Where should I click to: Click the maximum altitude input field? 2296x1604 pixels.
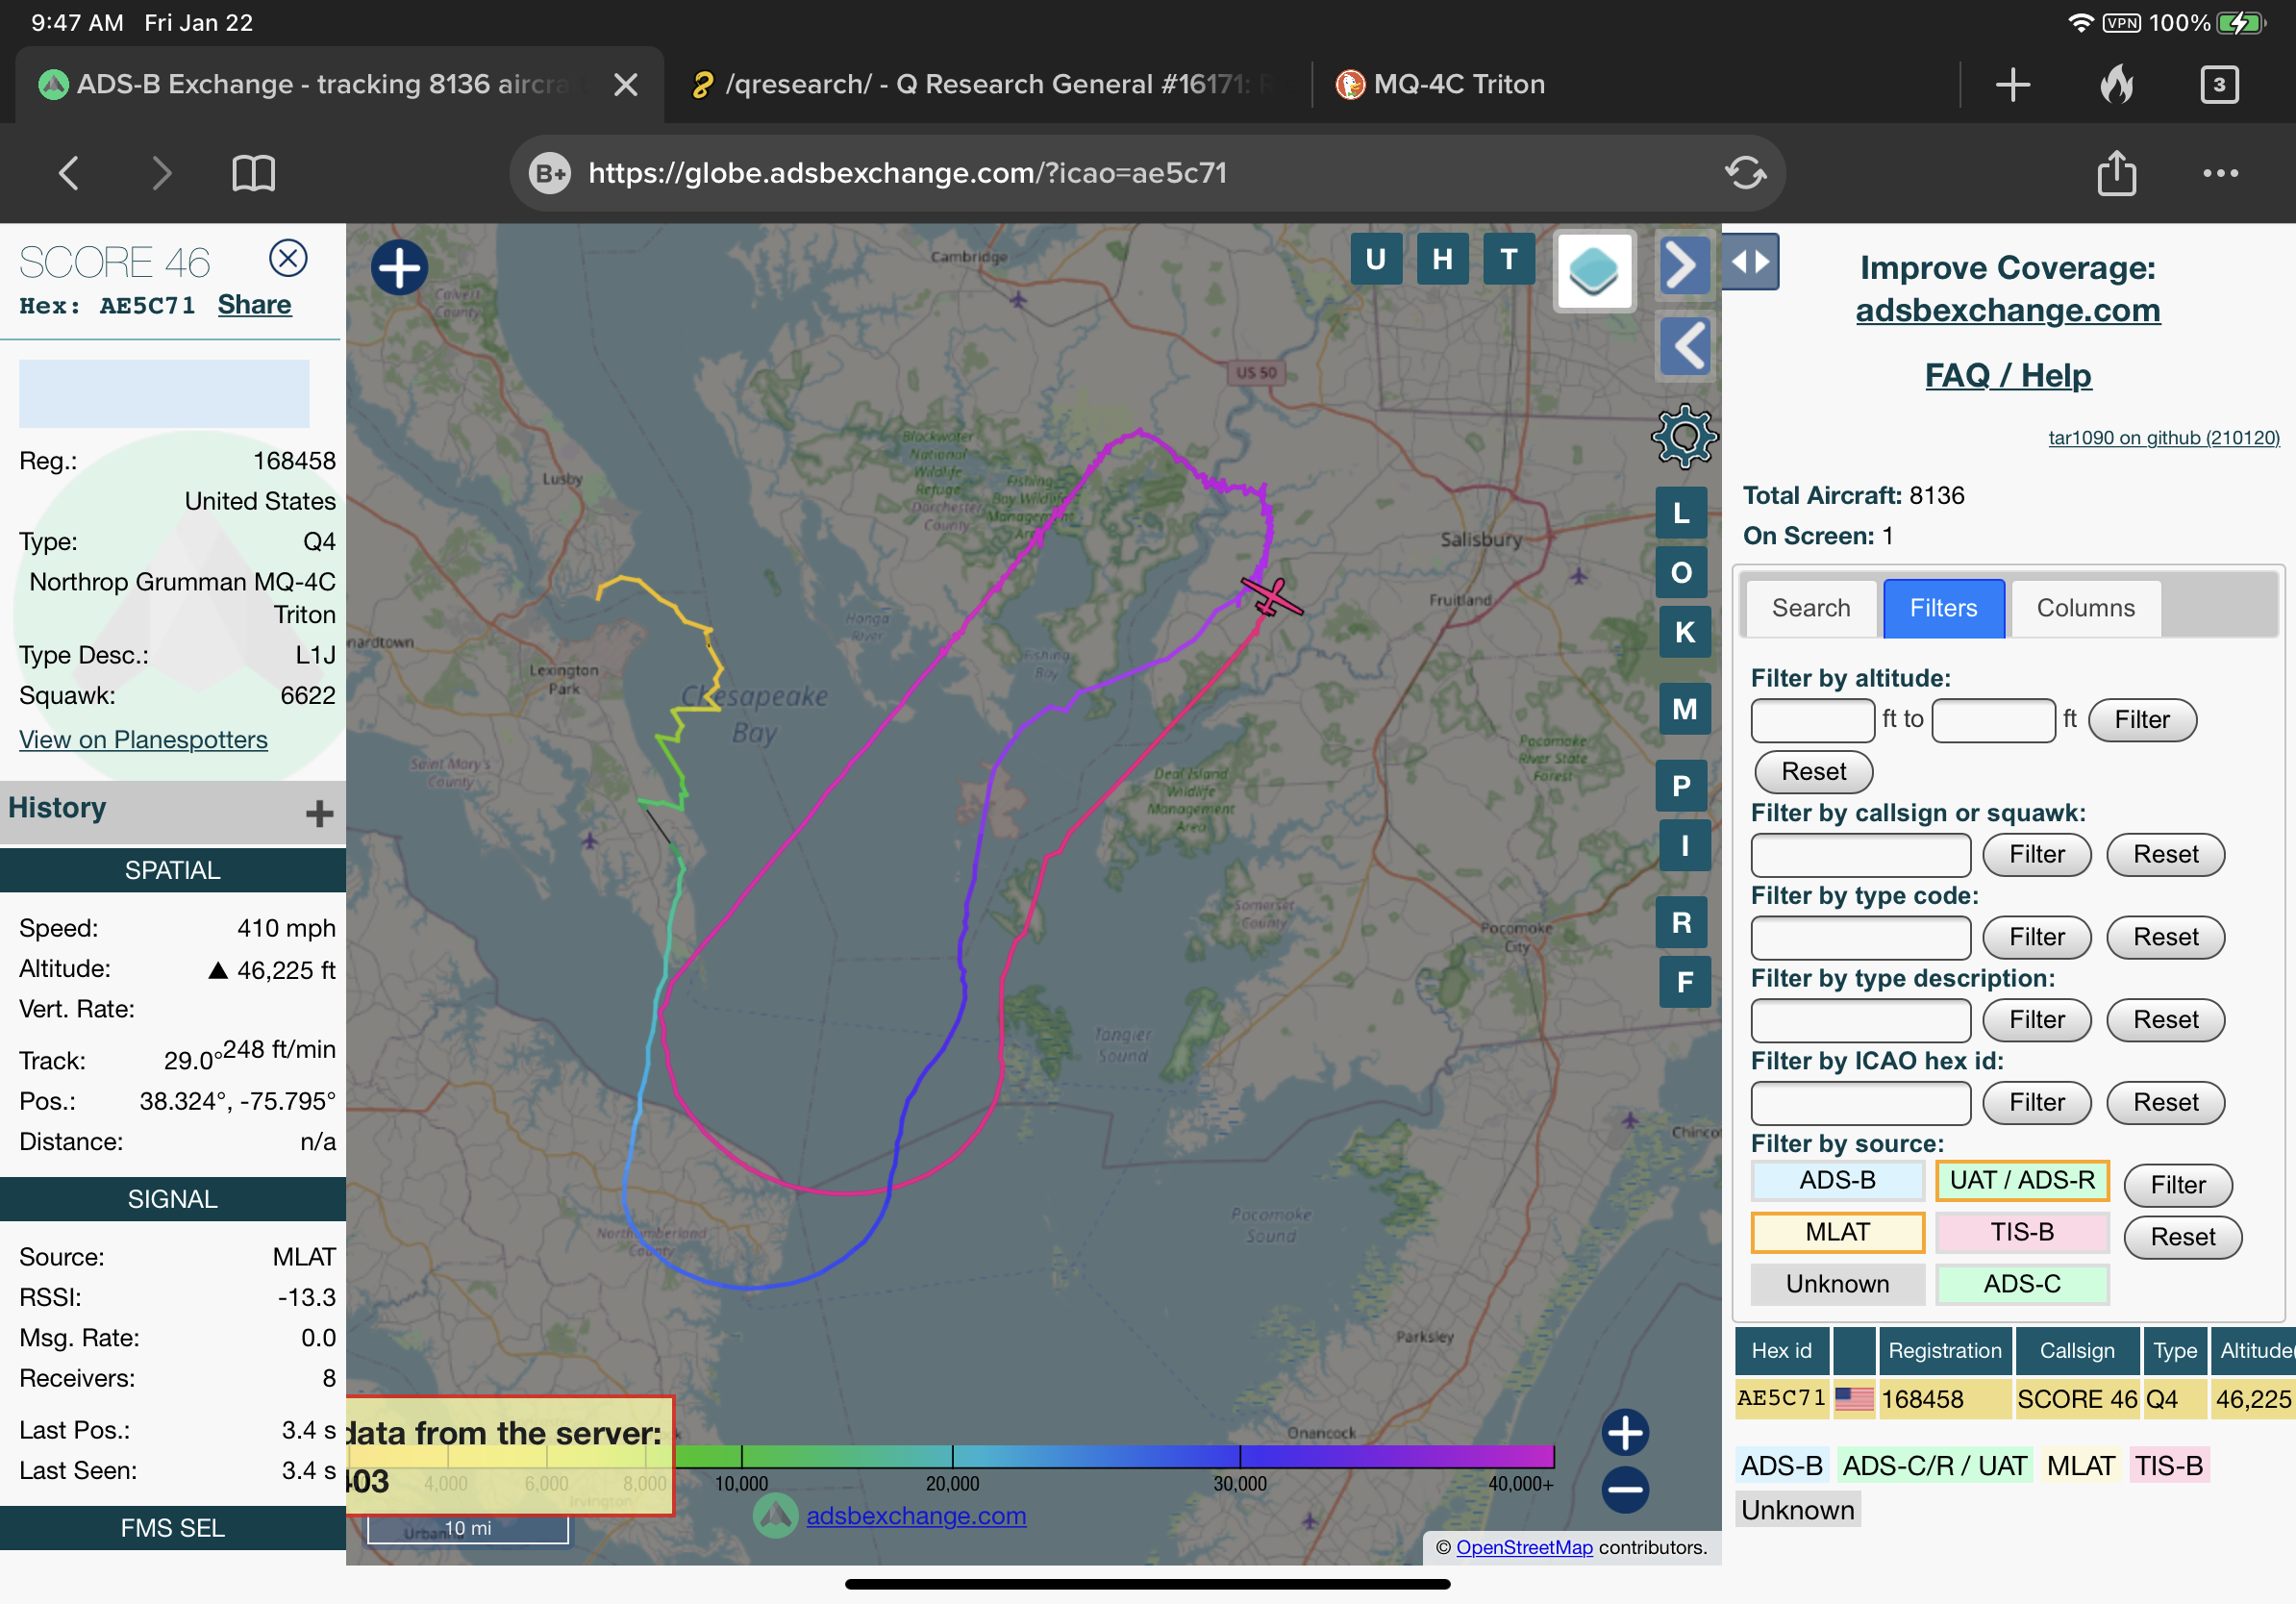[x=1993, y=720]
